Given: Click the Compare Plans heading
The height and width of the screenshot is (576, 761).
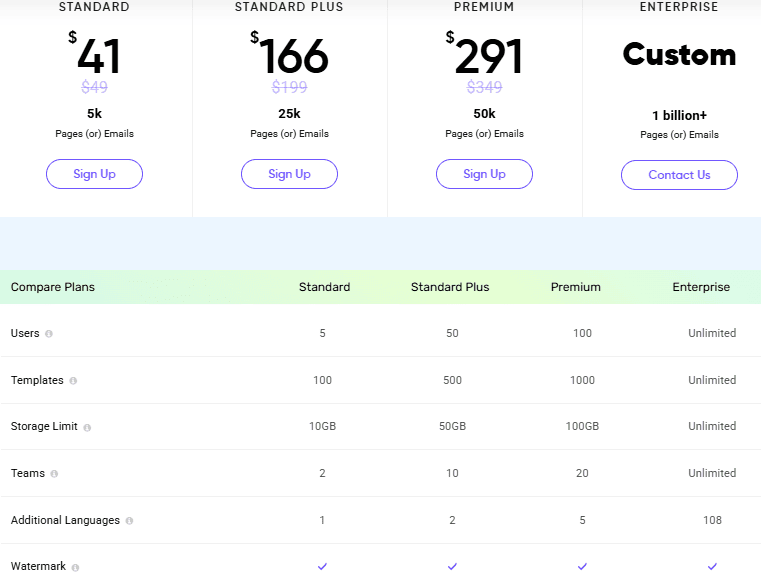Looking at the screenshot, I should coord(53,287).
